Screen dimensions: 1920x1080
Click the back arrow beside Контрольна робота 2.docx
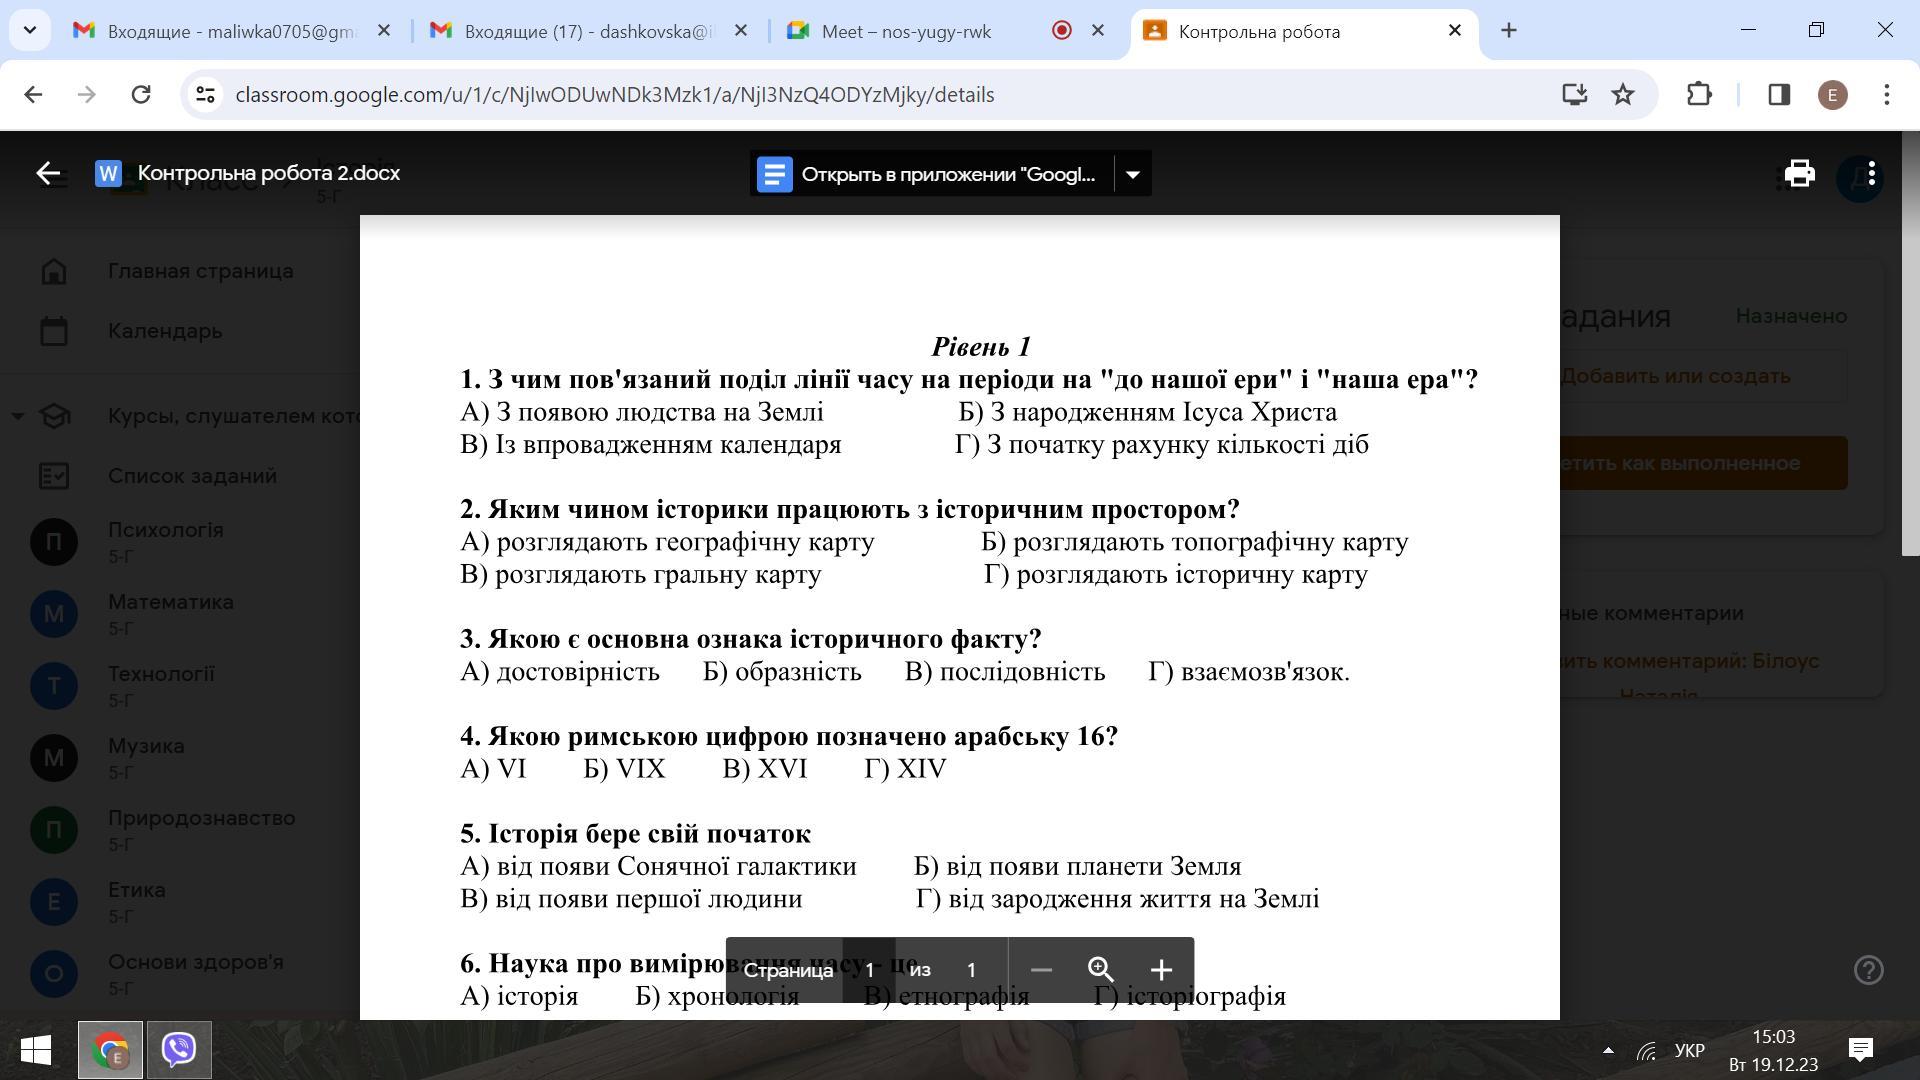click(48, 173)
